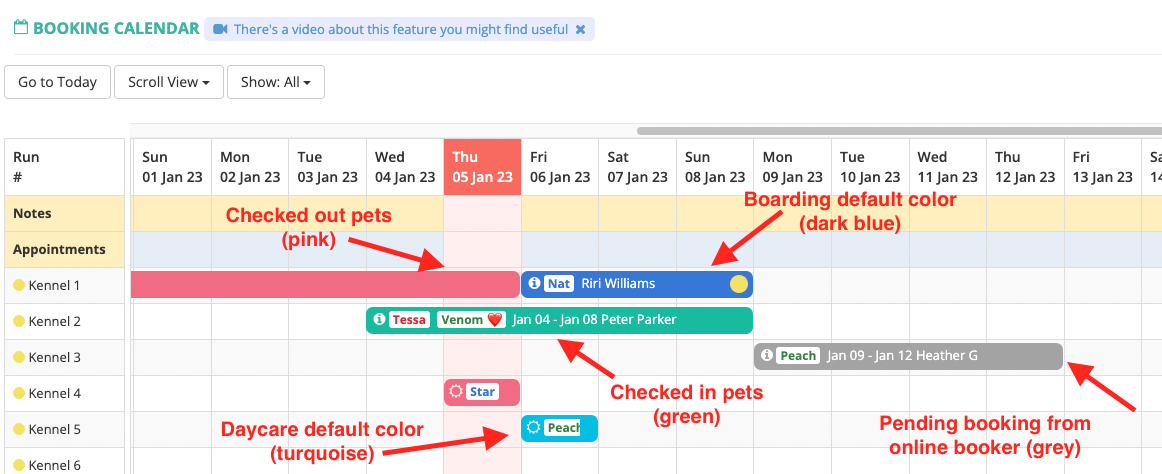Open the Tessa pet tag
Image resolution: width=1162 pixels, height=474 pixels.
(409, 320)
